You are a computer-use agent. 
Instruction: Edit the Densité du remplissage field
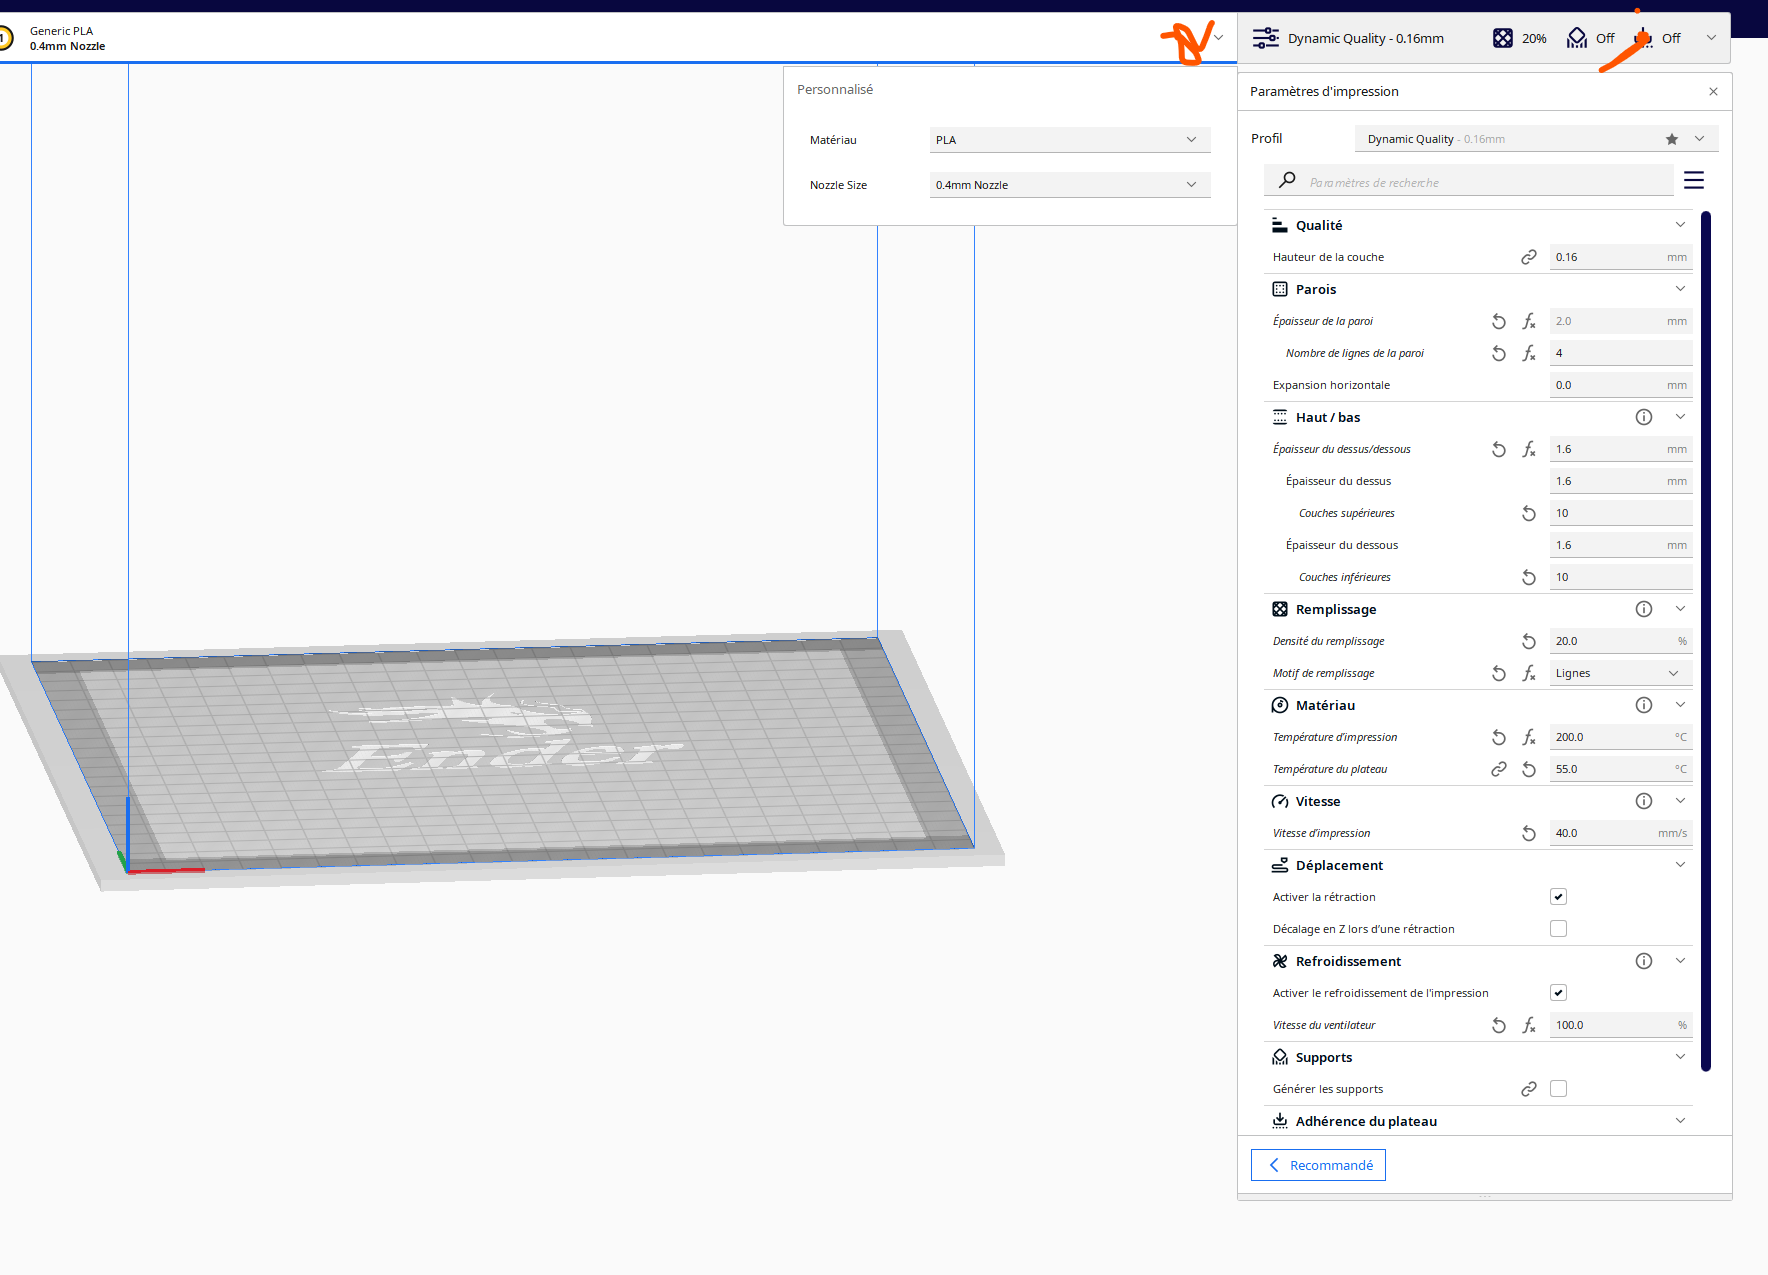(1621, 641)
